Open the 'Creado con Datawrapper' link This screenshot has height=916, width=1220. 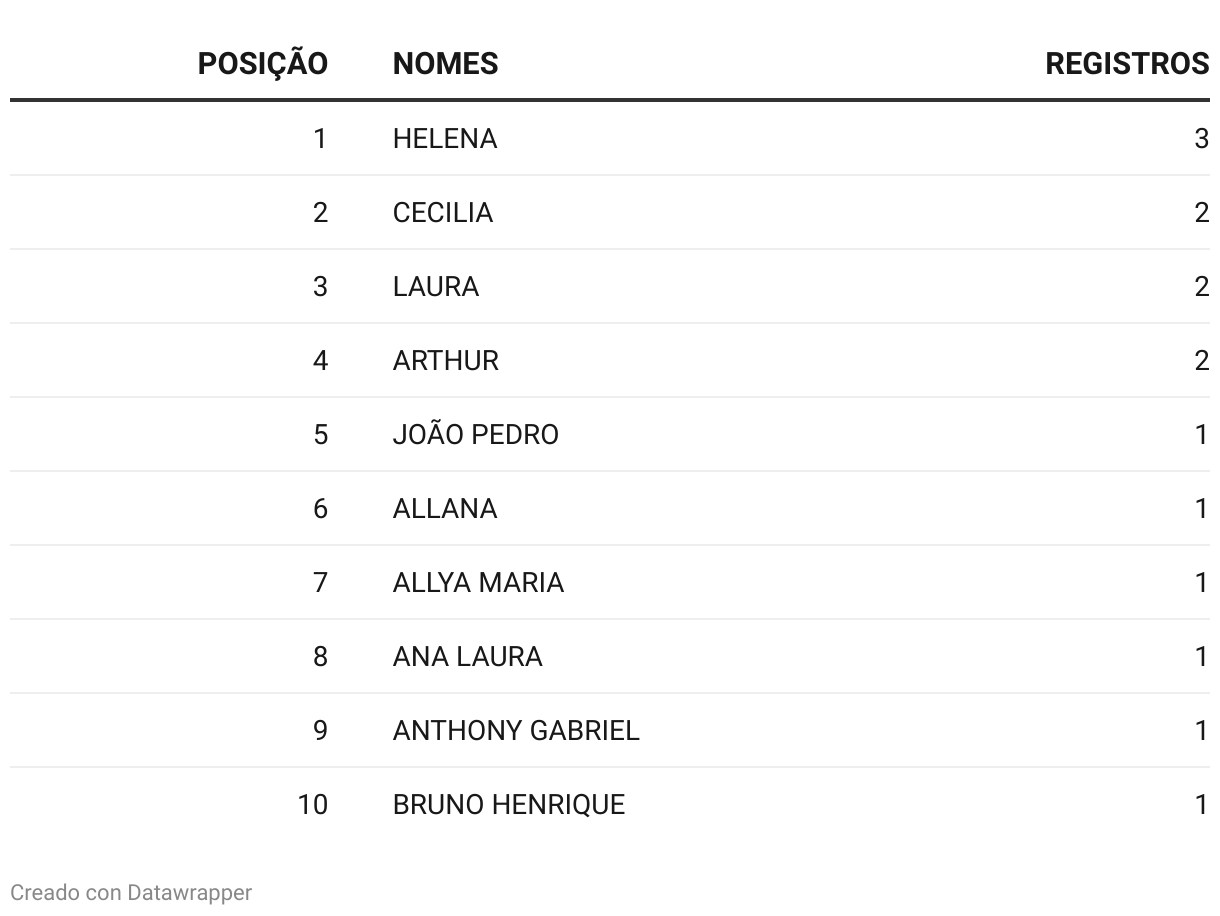[131, 892]
